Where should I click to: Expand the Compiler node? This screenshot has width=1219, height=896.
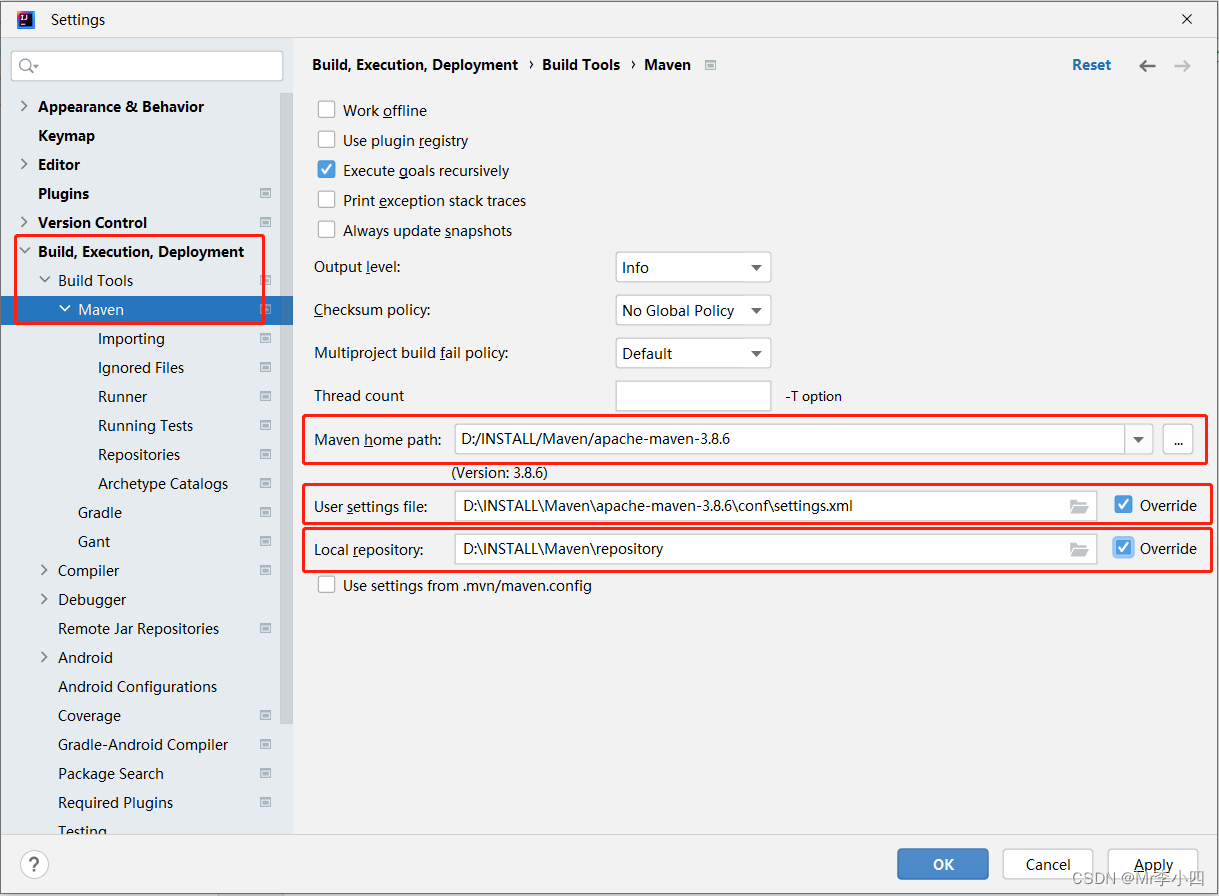[45, 570]
